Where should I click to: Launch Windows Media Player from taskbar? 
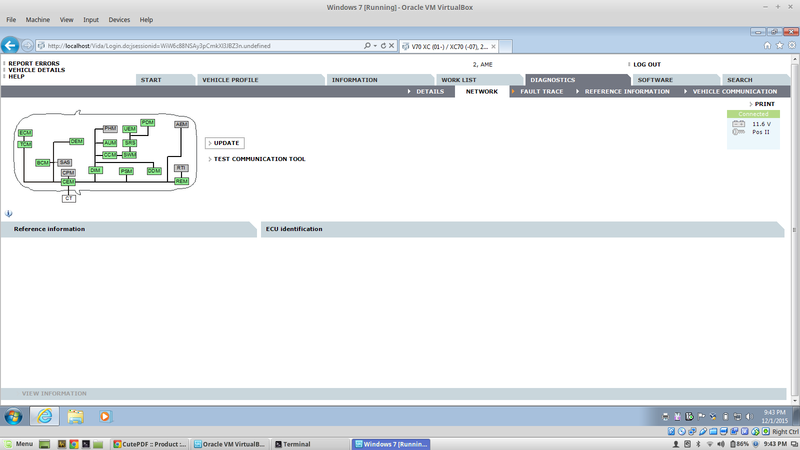[105, 416]
